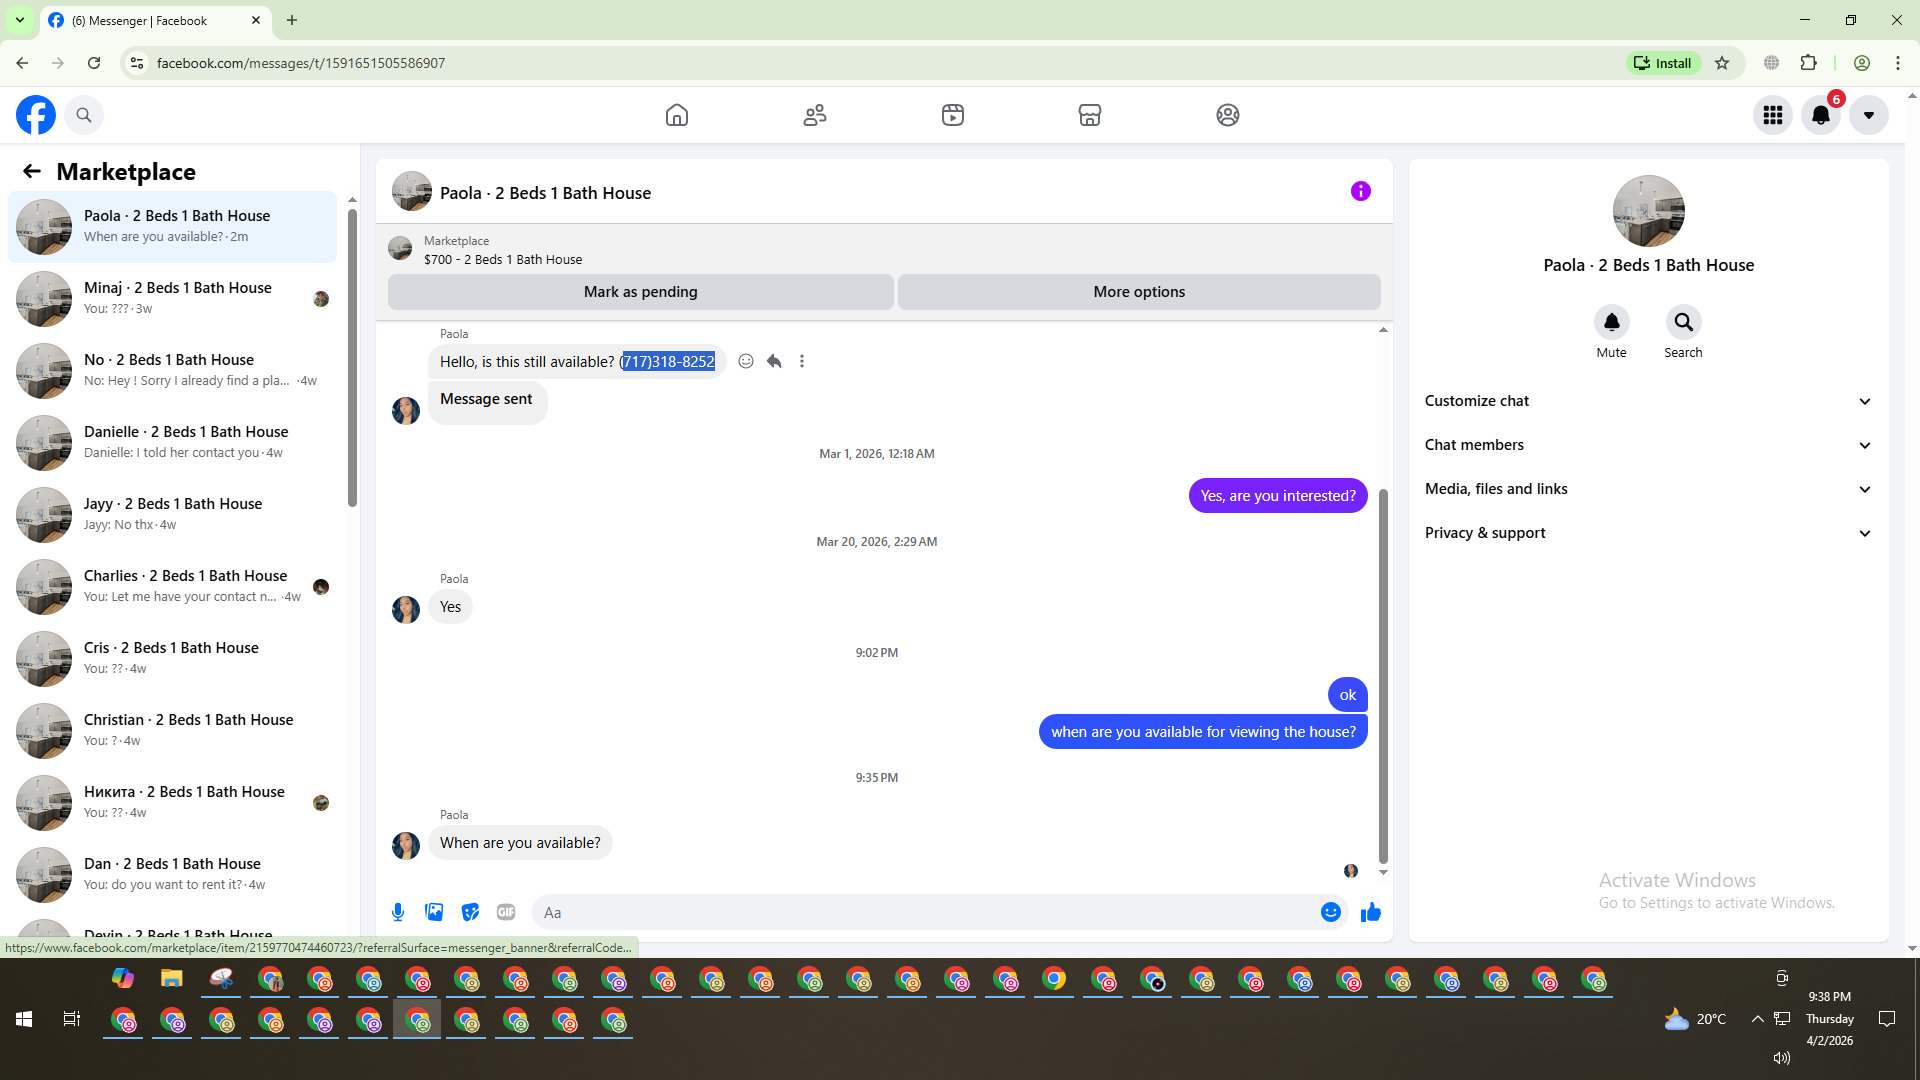Image resolution: width=1920 pixels, height=1080 pixels.
Task: Go back from the Marketplace inbox list
Action: (32, 172)
